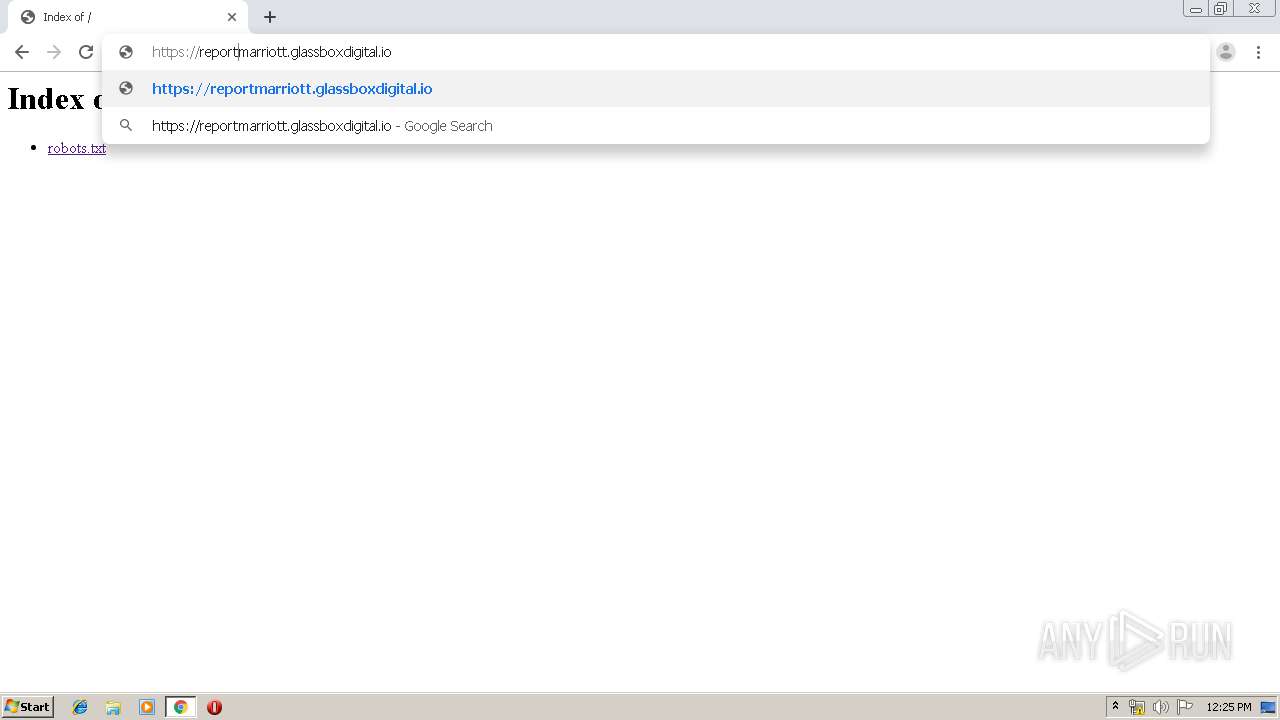Open the Action Center flag icon
This screenshot has width=1280, height=720.
coord(1185,707)
